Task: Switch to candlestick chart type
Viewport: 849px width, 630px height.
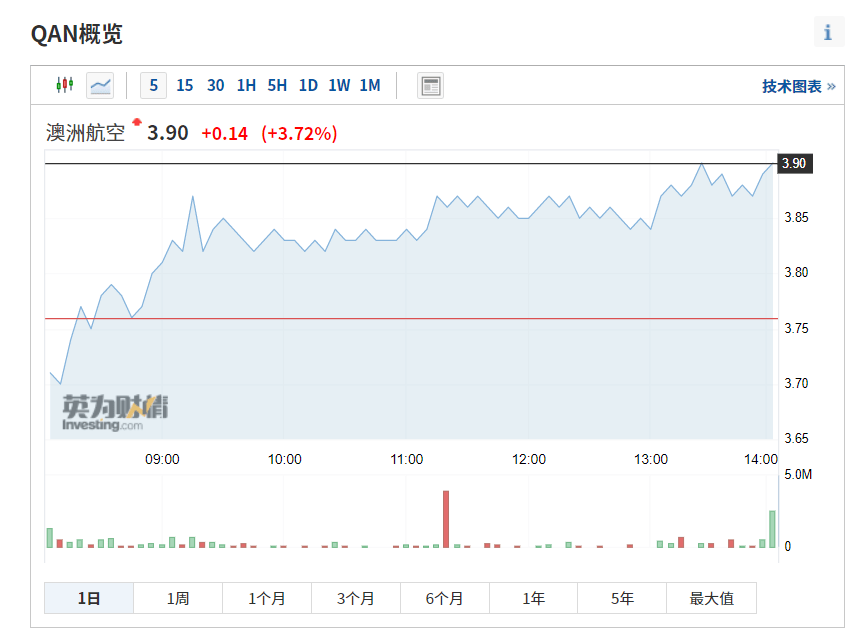Action: click(x=65, y=85)
